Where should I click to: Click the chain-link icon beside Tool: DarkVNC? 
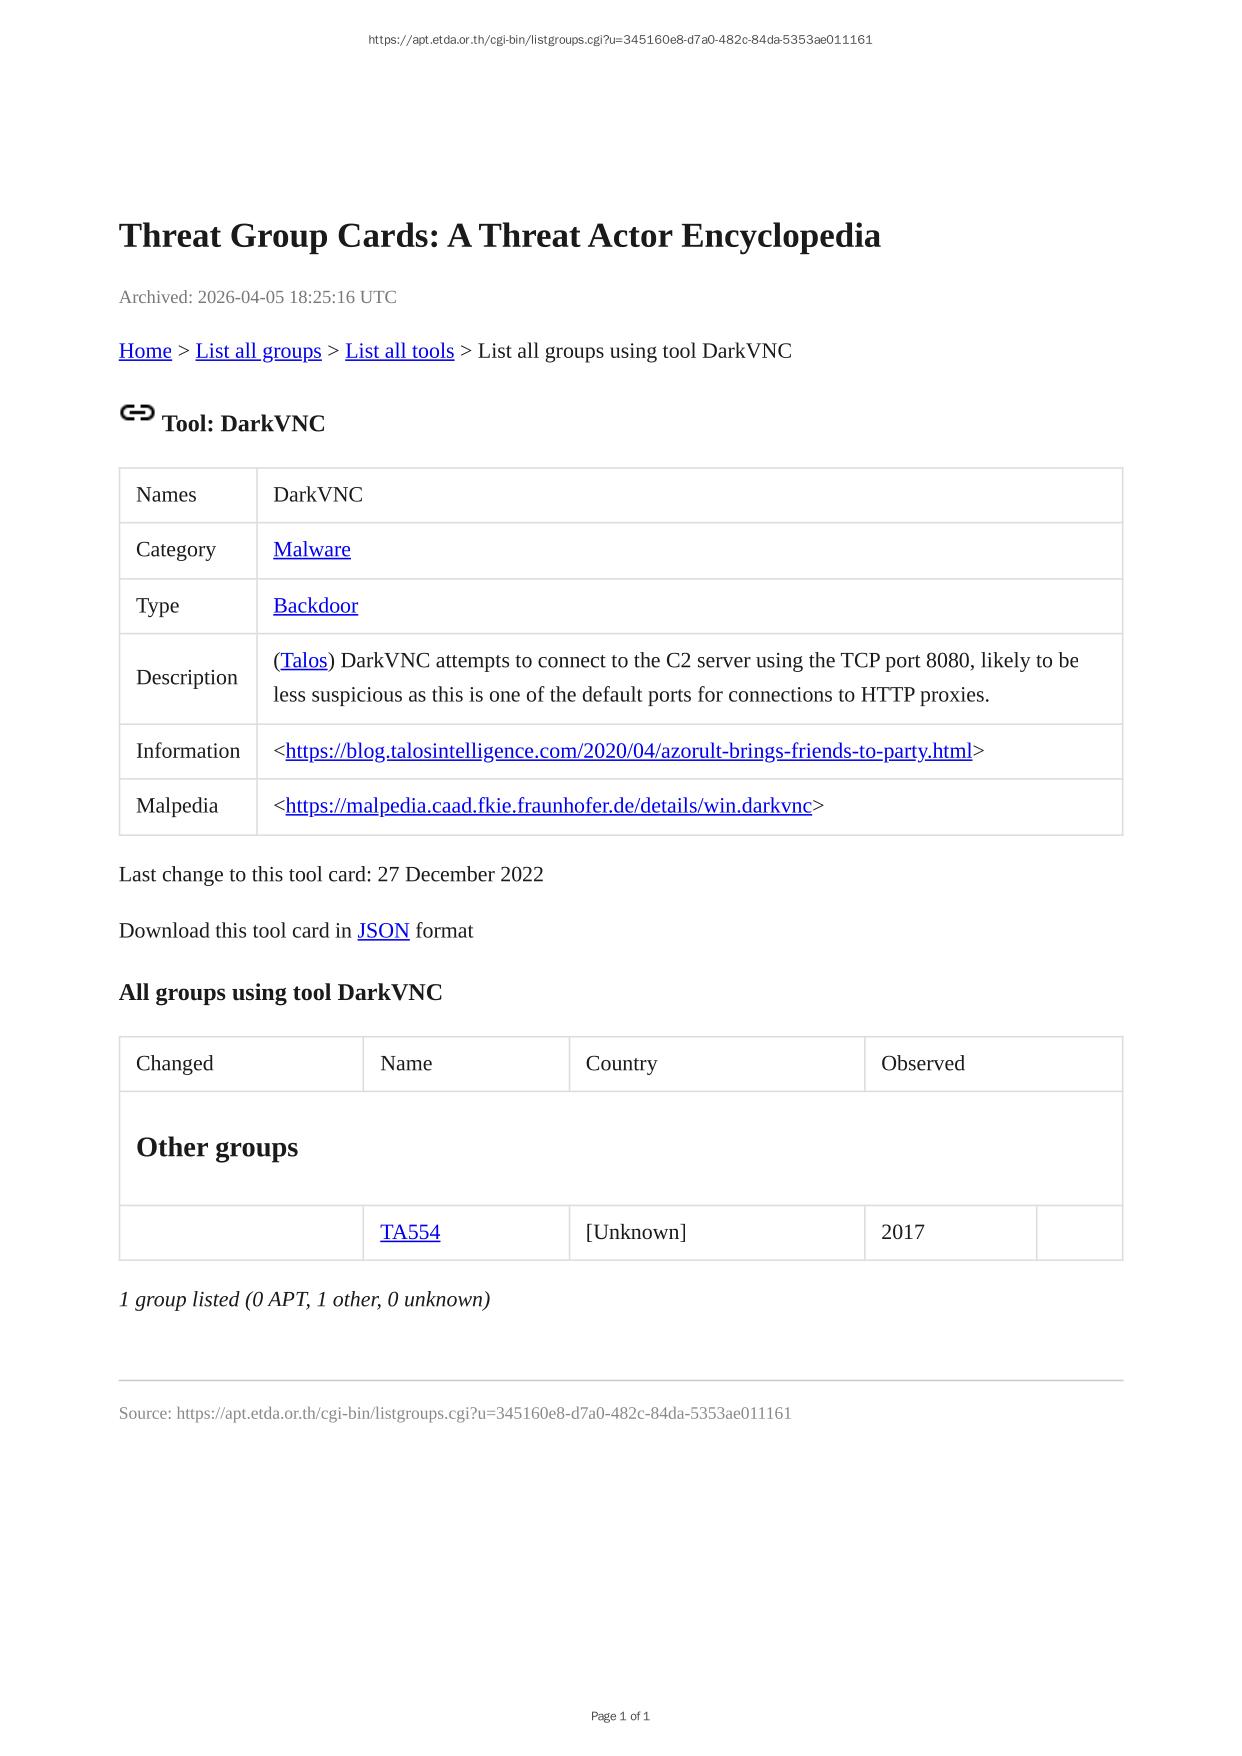pos(137,413)
